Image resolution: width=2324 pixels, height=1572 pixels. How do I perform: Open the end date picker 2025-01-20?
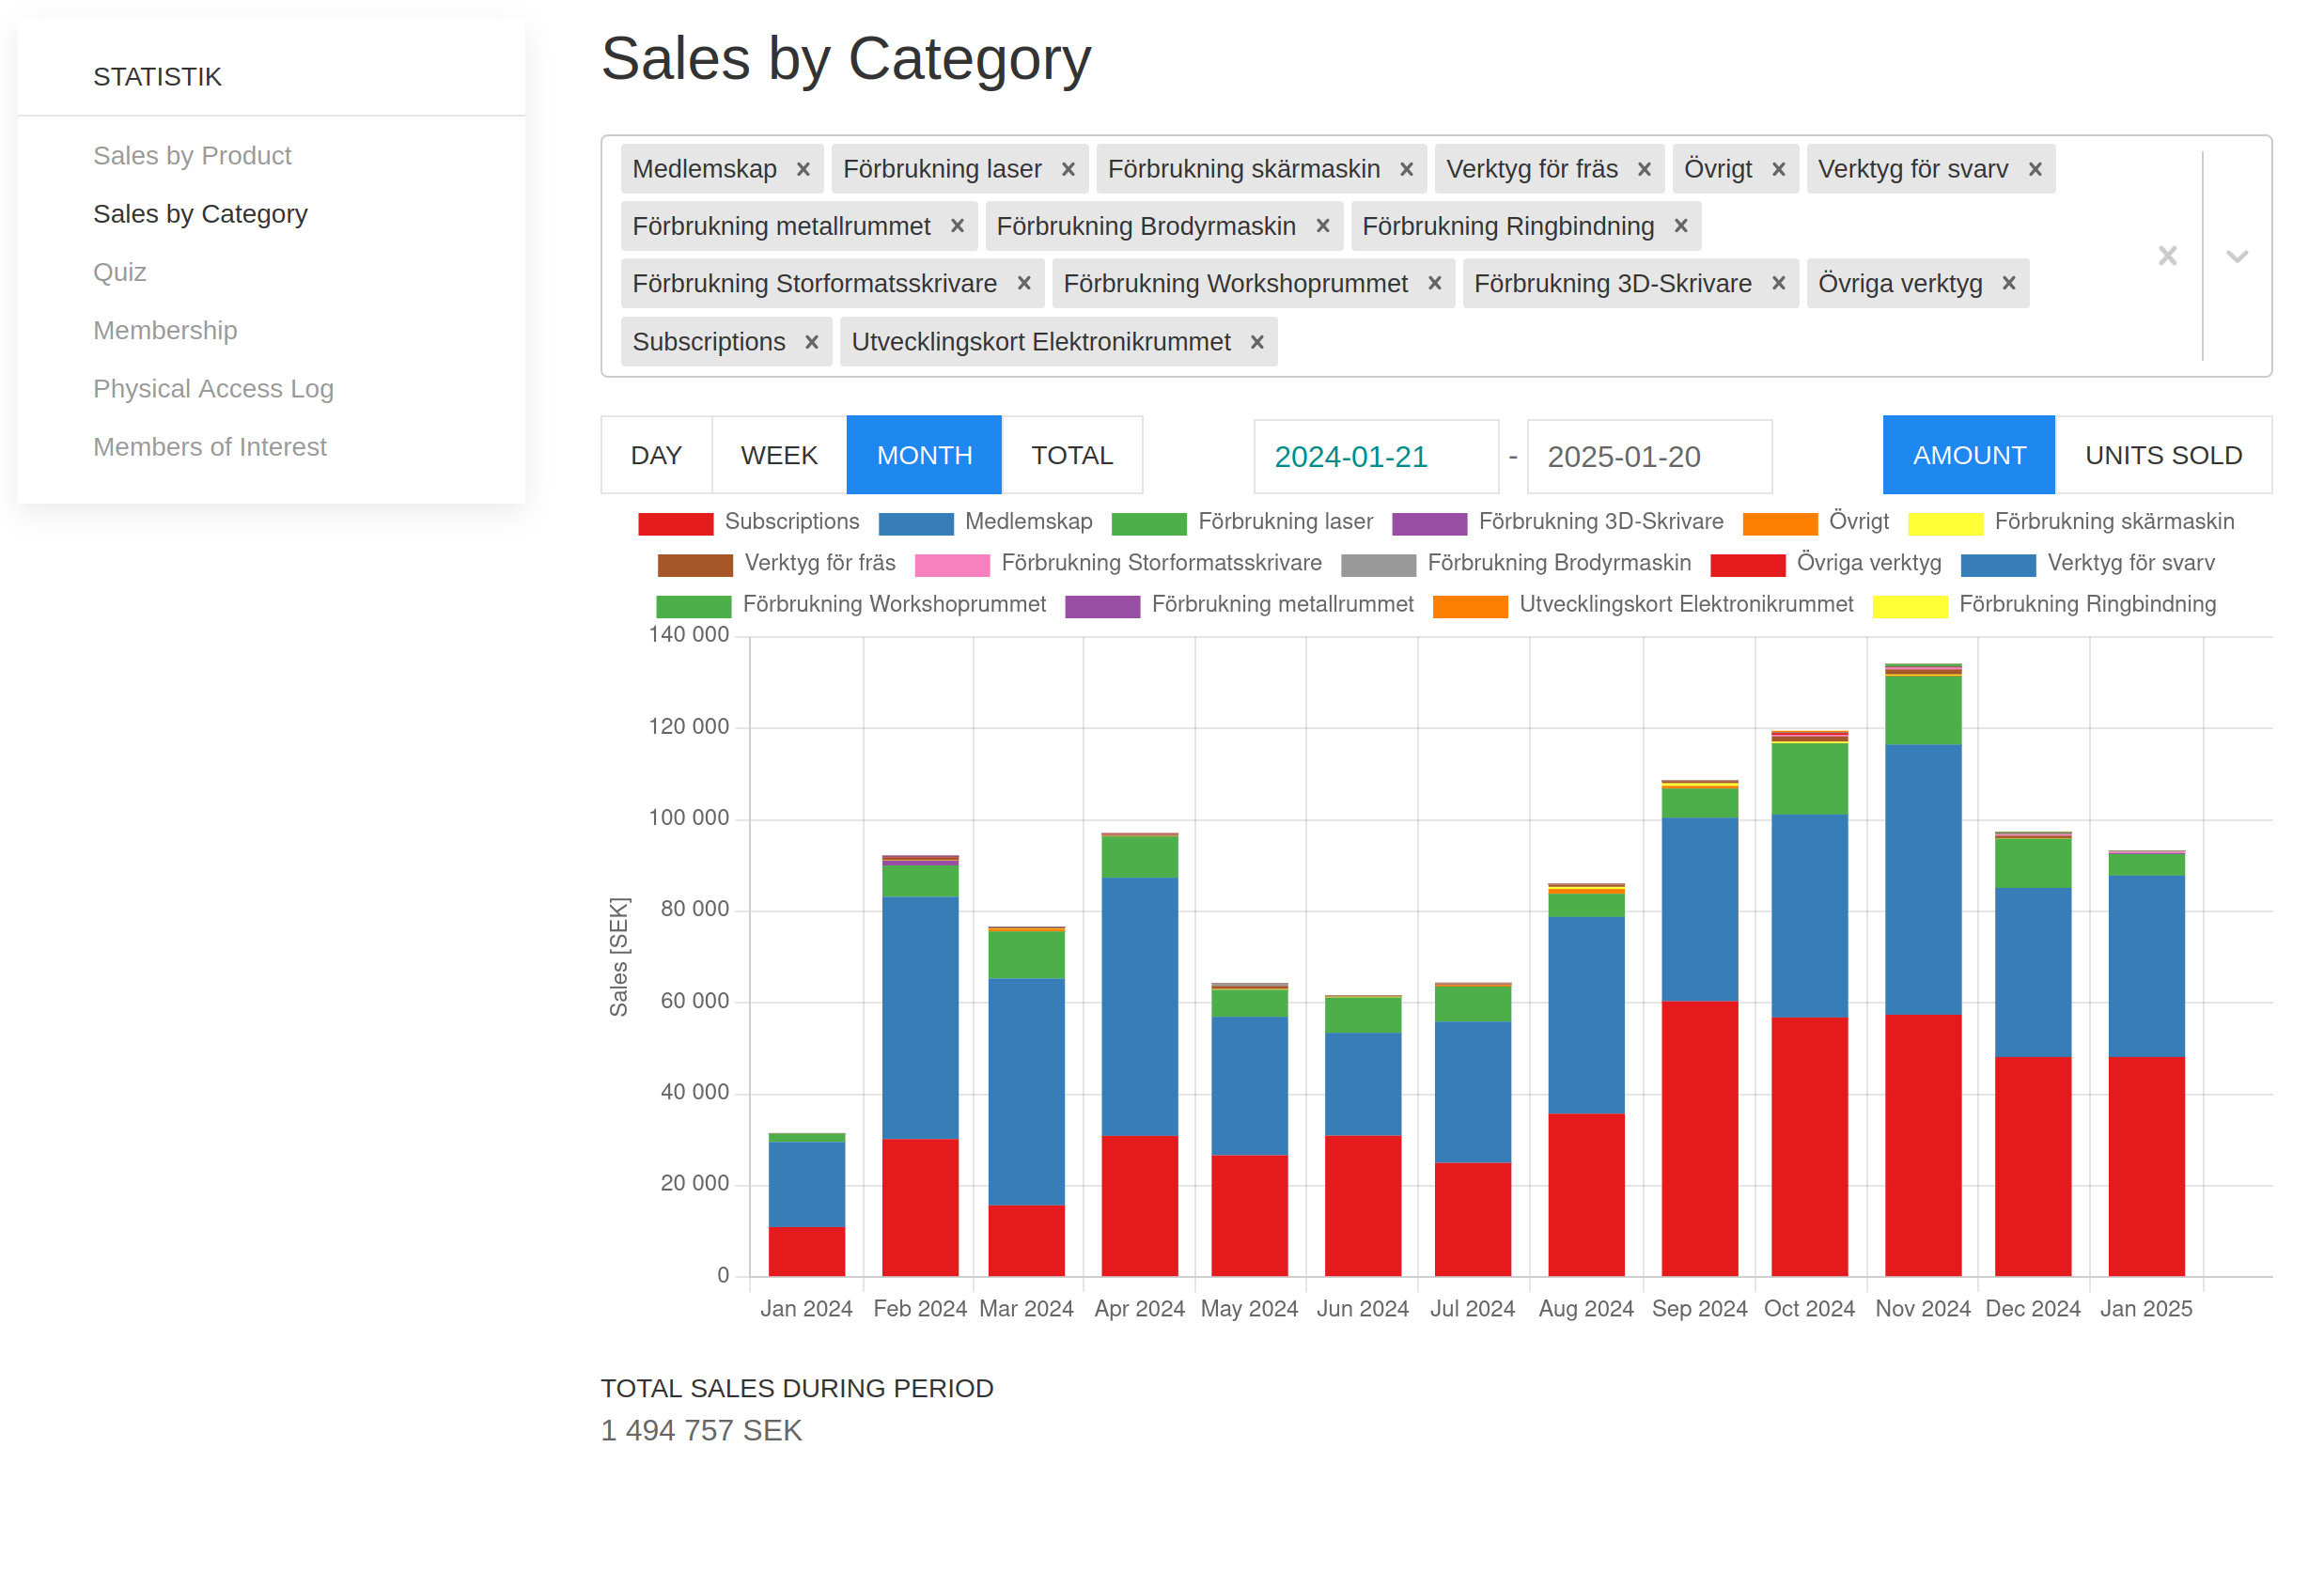tap(1648, 456)
